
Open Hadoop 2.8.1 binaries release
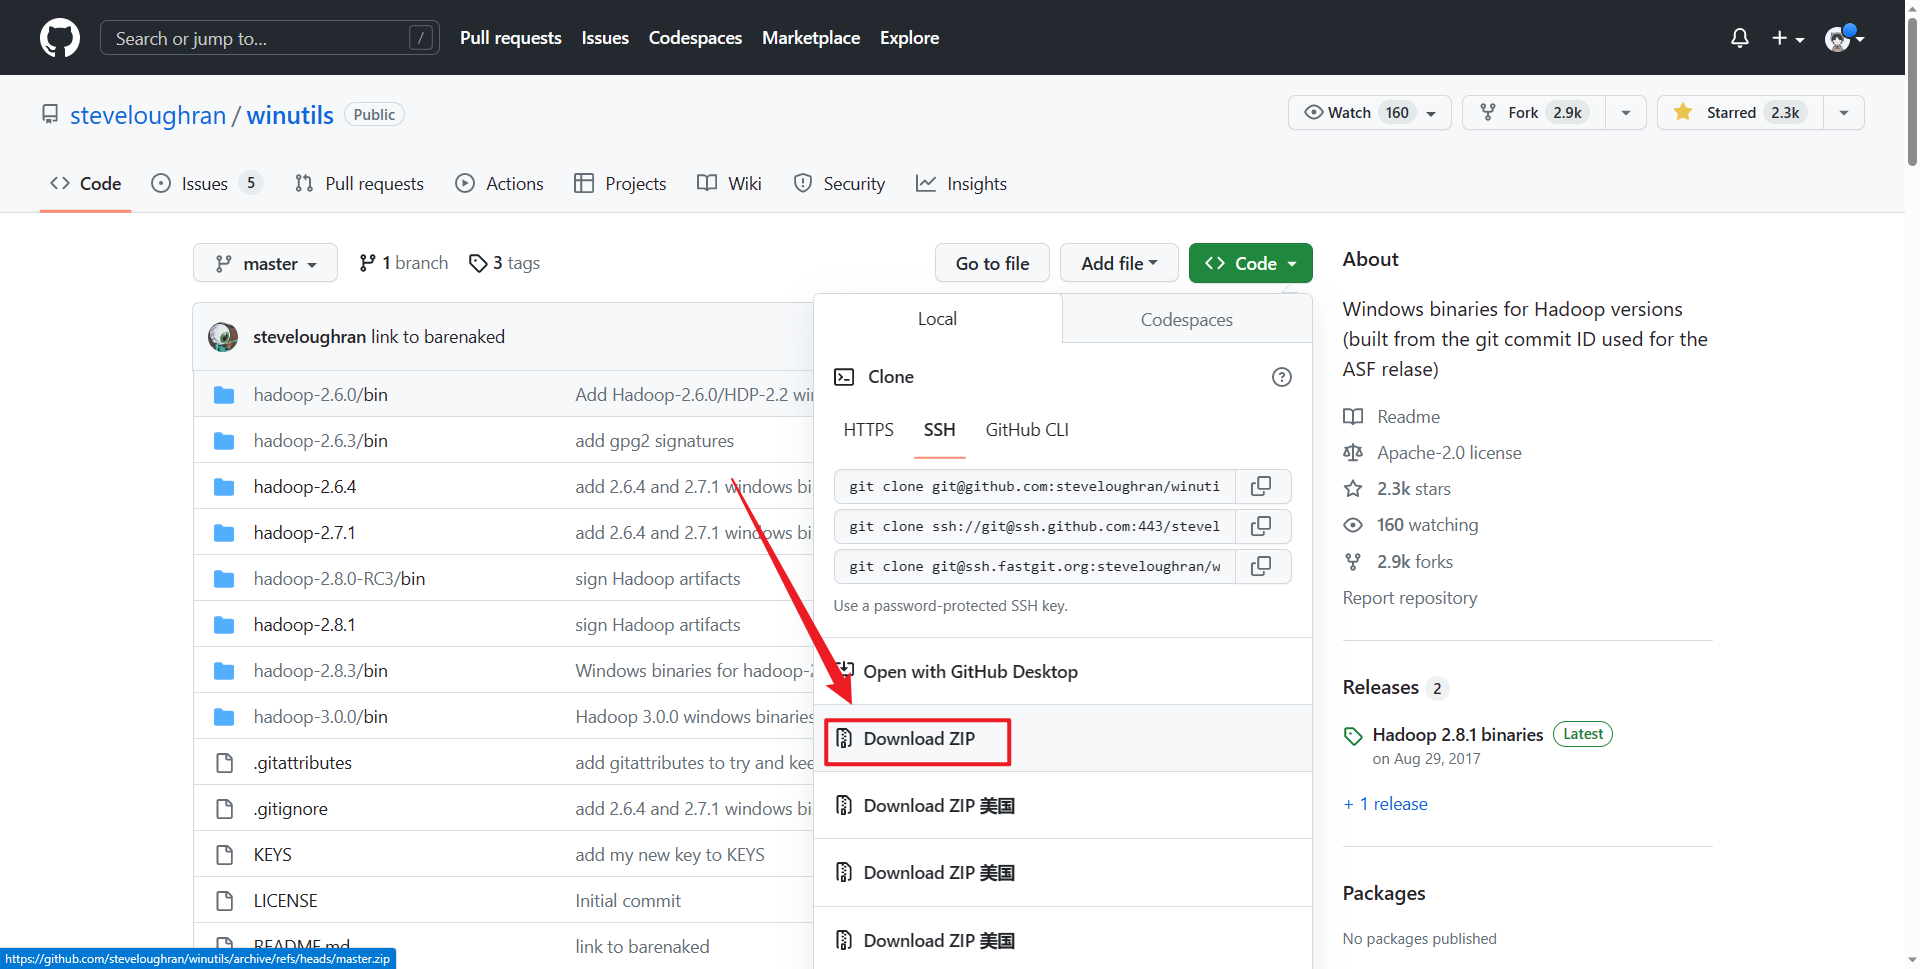click(1457, 735)
